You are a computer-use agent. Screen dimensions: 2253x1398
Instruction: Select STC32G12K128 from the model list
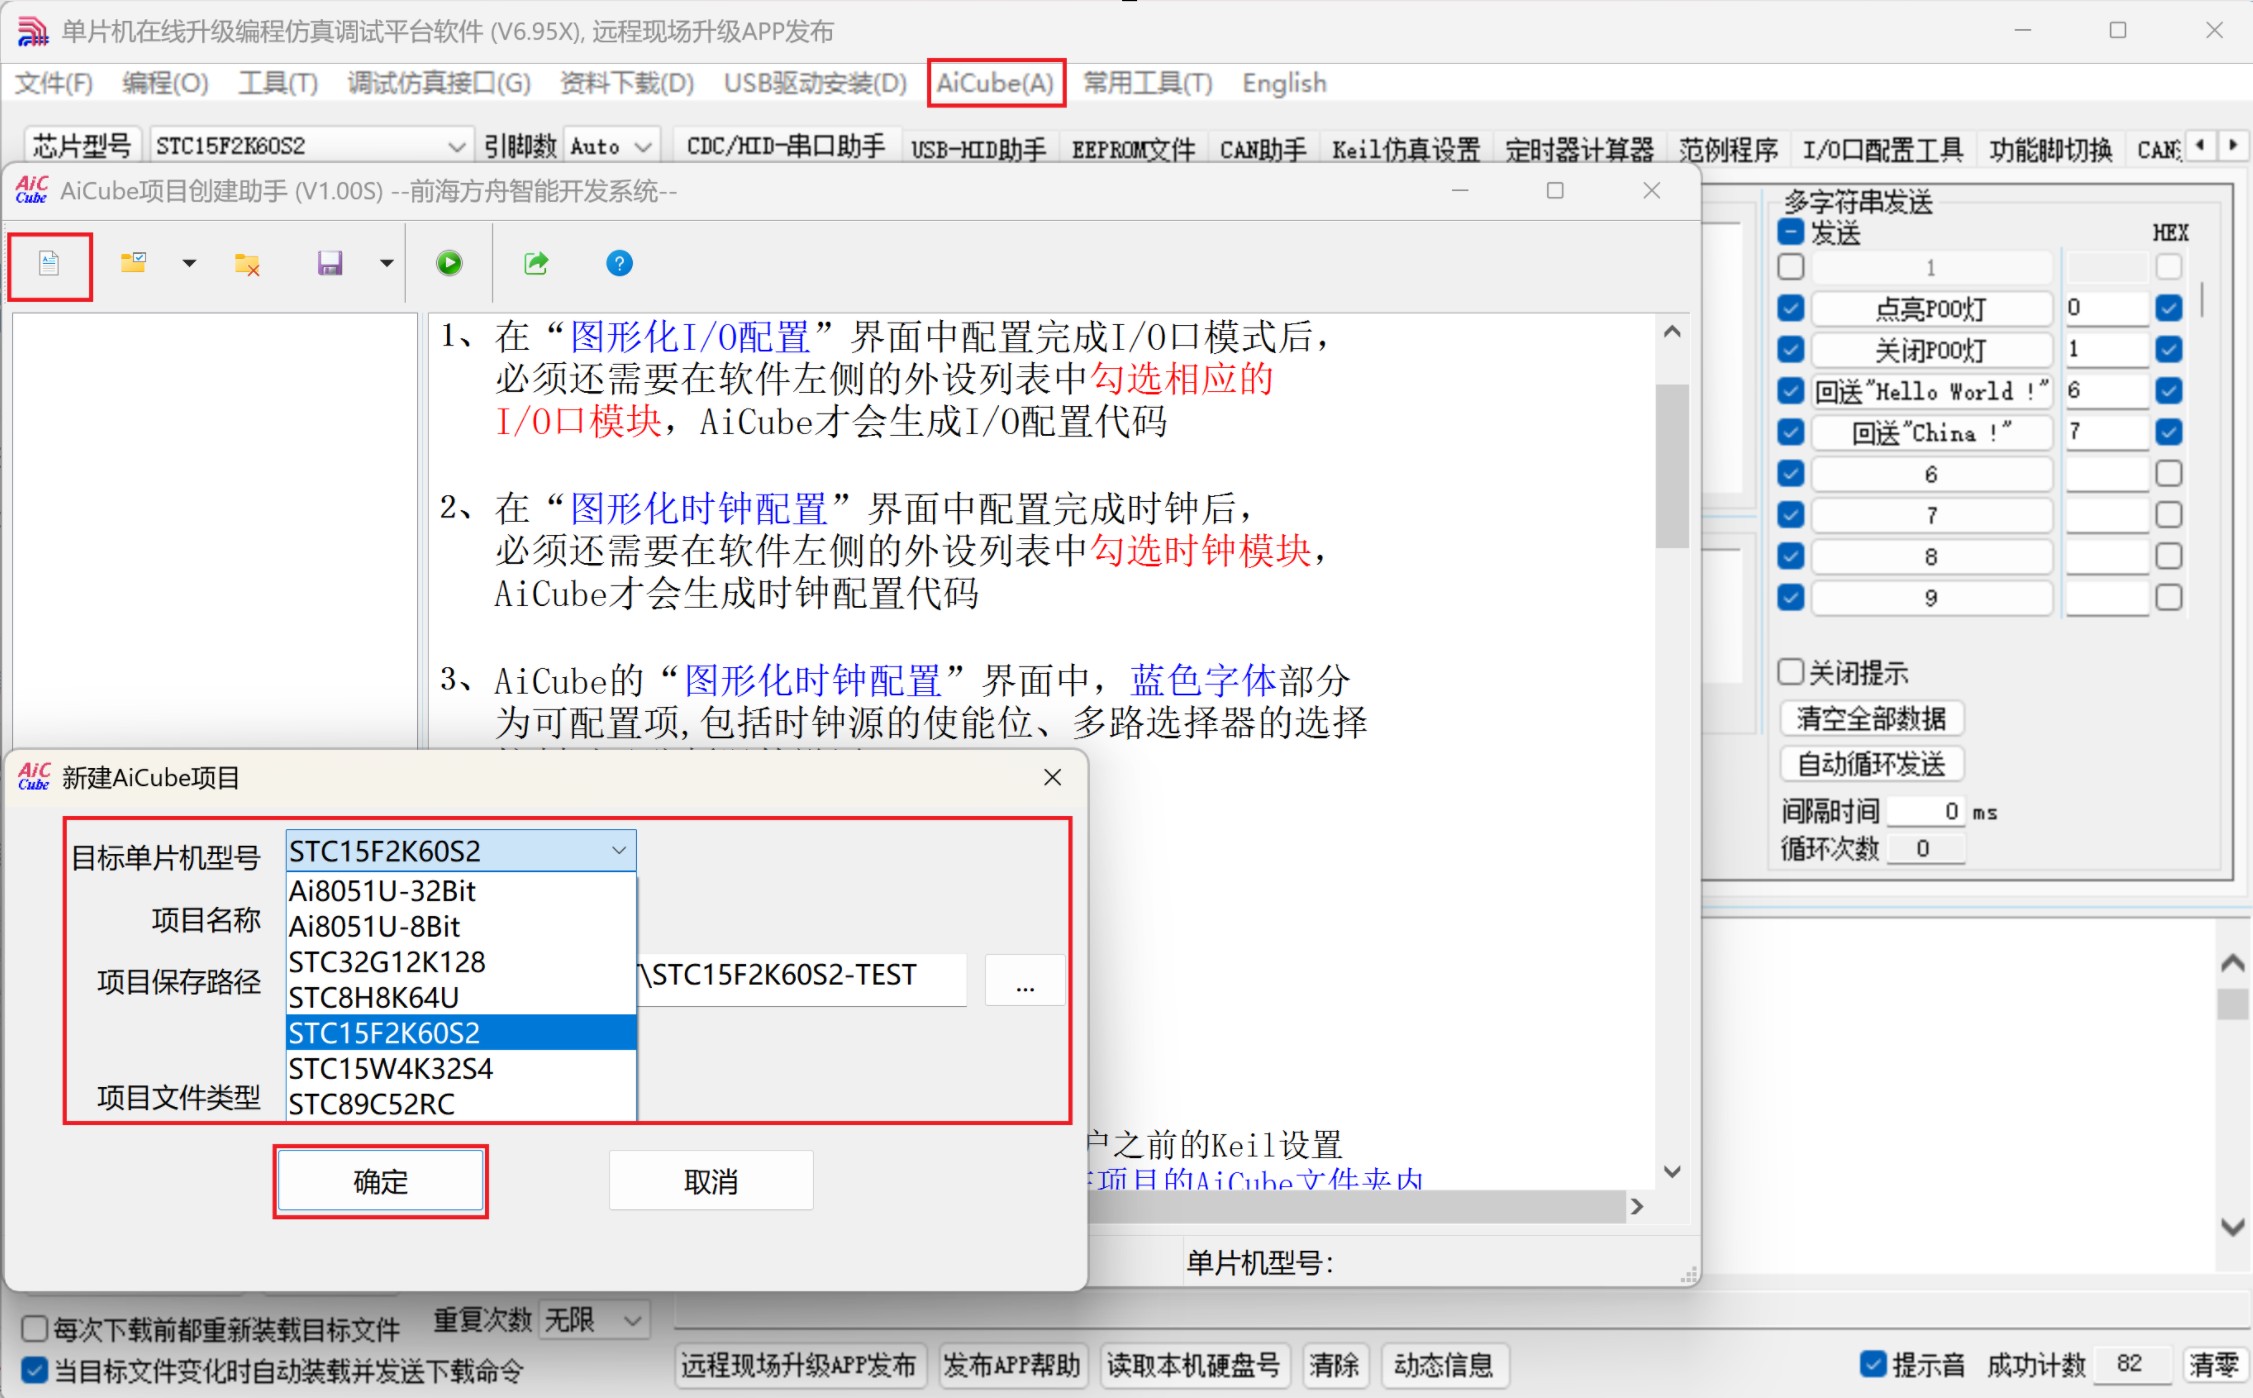[x=461, y=962]
